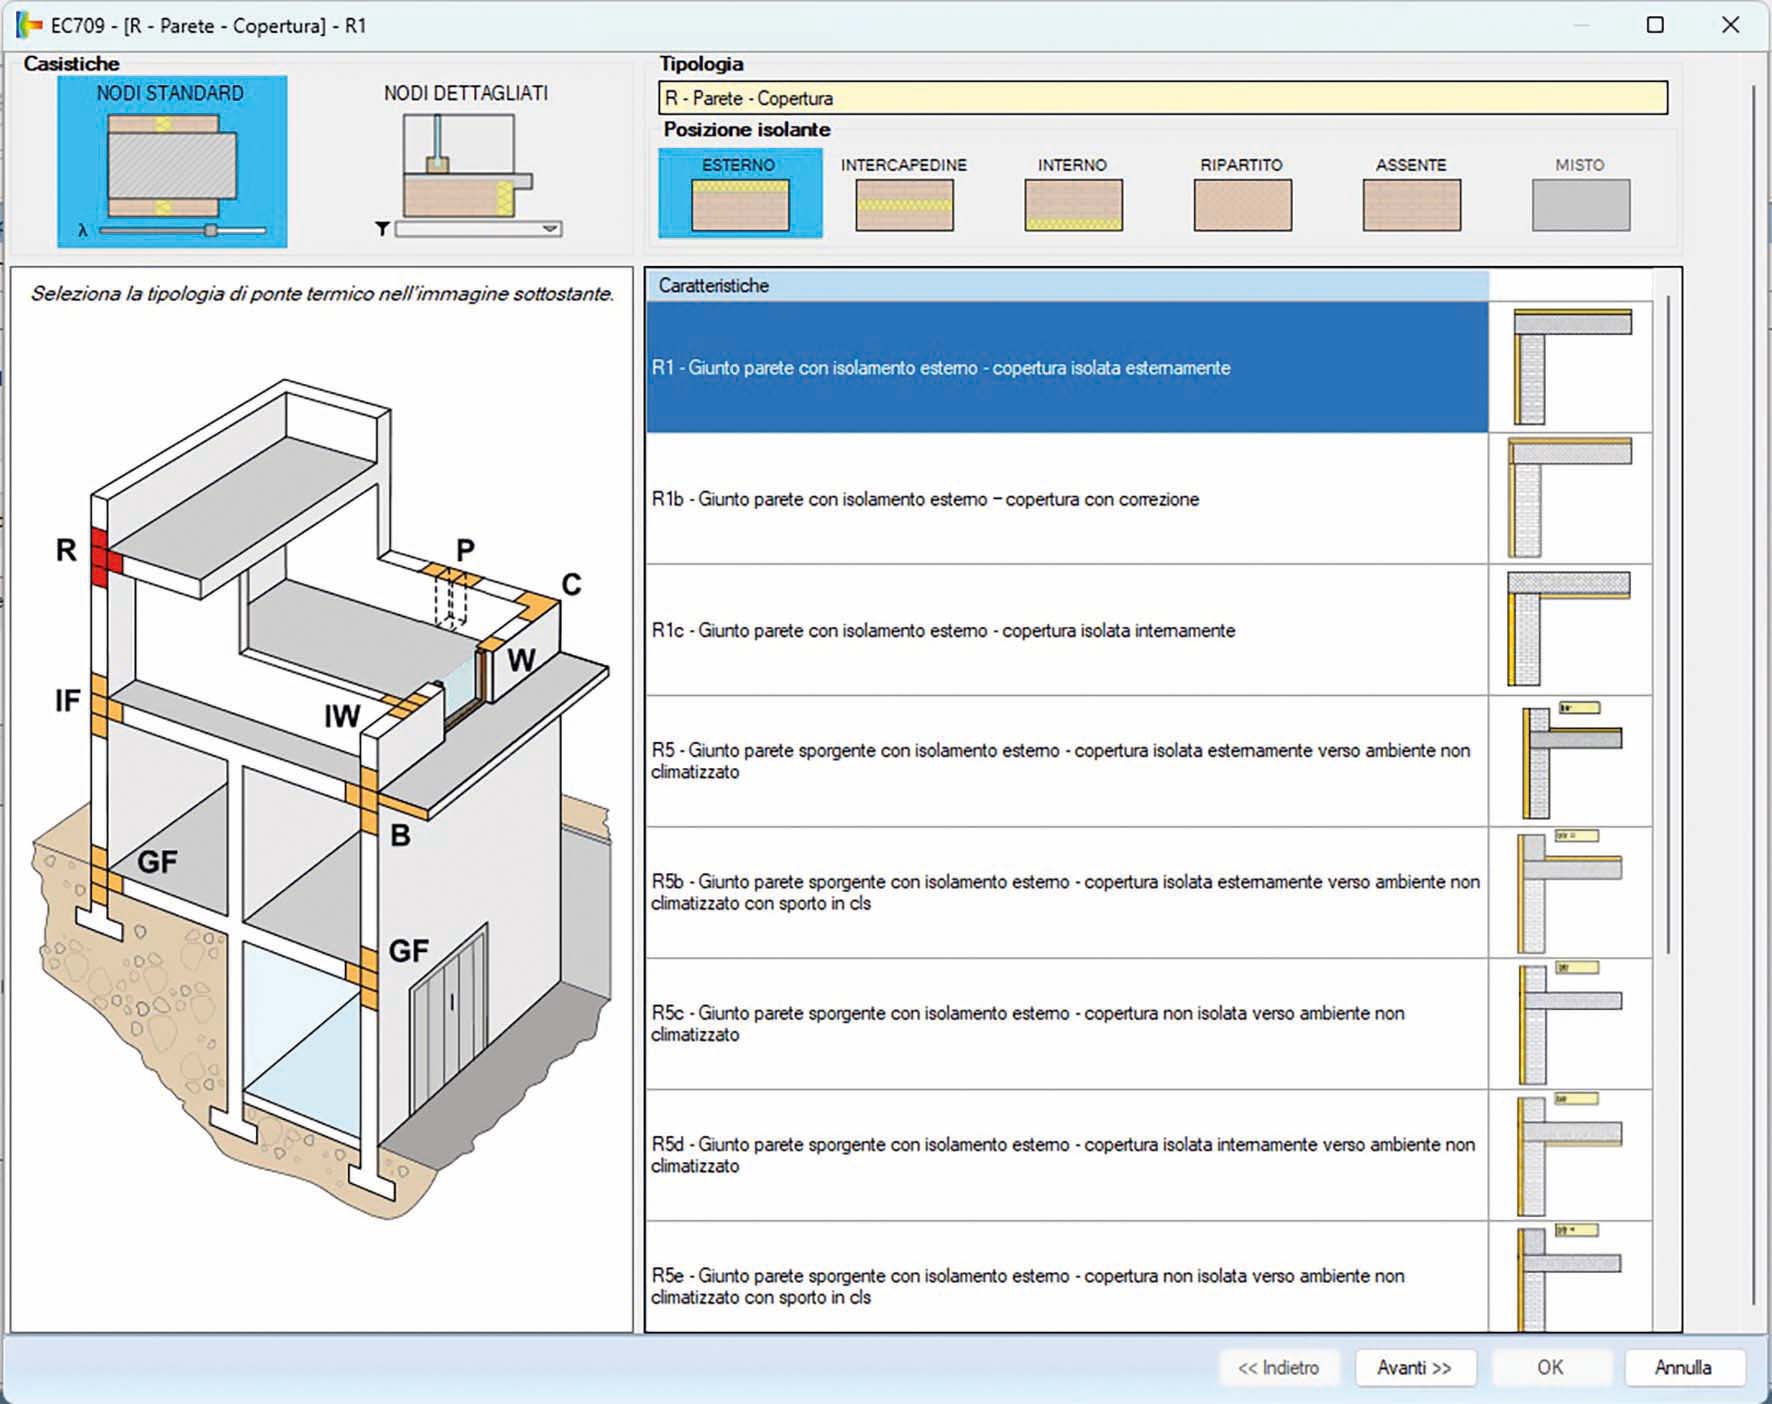
Task: Click the IW internal wall node on building
Action: click(x=408, y=704)
